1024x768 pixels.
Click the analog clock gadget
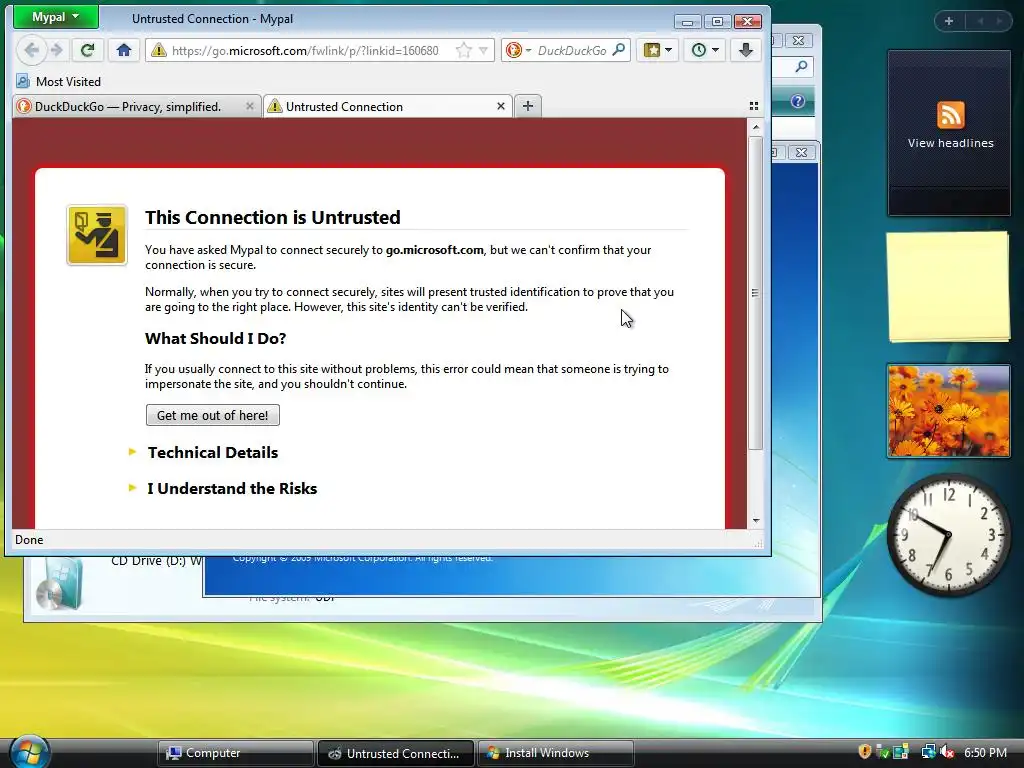[x=948, y=535]
